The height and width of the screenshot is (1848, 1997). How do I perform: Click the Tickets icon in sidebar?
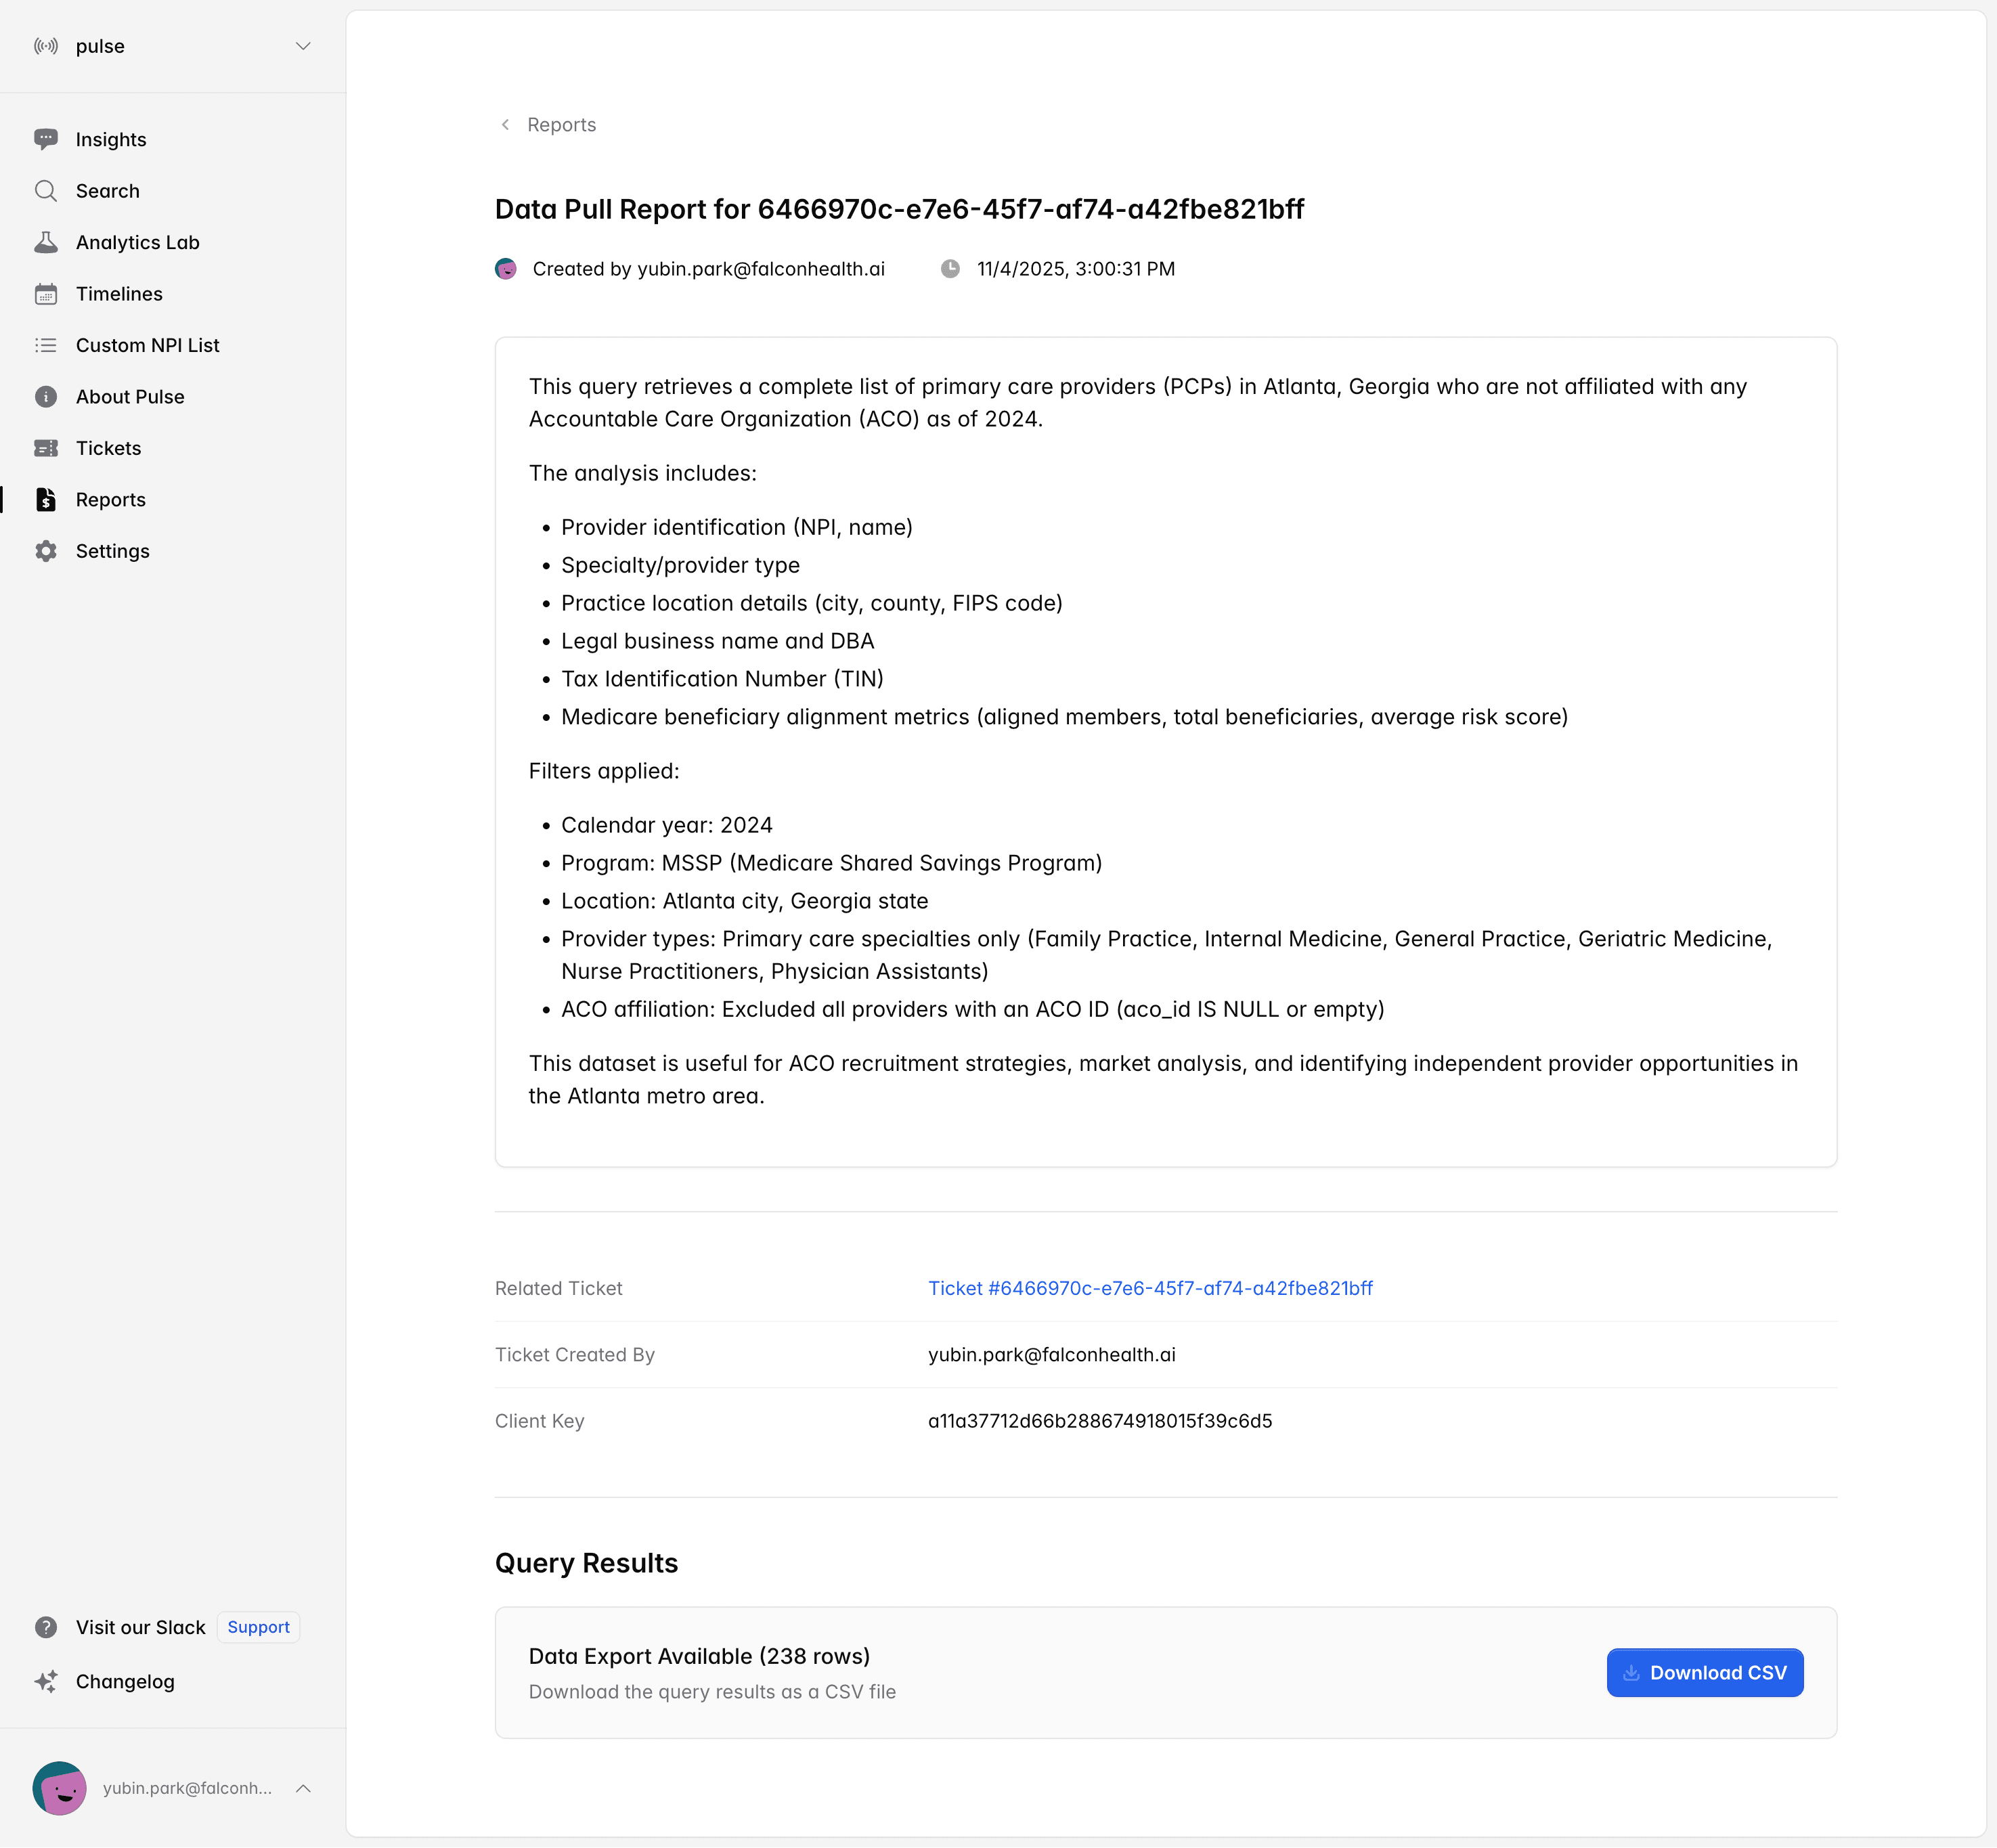(46, 448)
